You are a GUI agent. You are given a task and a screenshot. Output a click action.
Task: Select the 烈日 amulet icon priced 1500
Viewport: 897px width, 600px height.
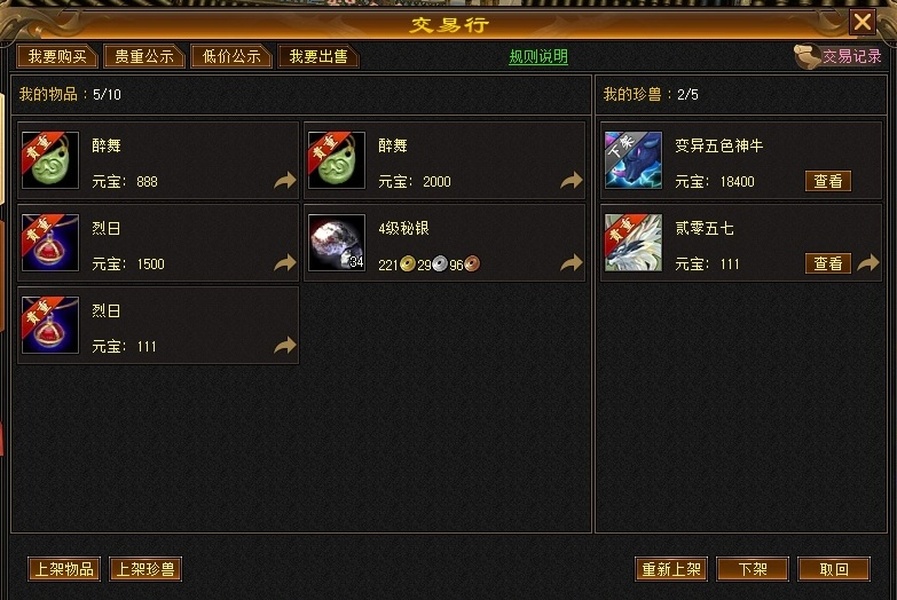pos(50,243)
